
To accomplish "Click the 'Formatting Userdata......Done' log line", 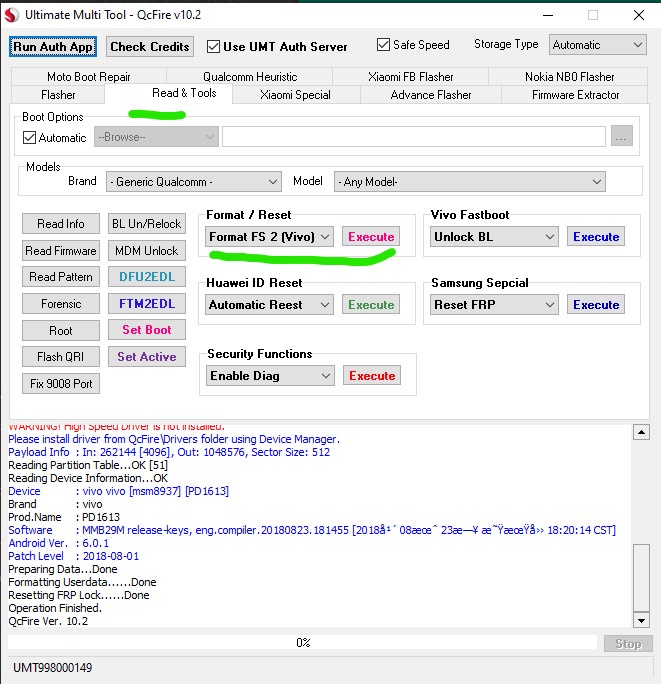I will click(x=82, y=582).
